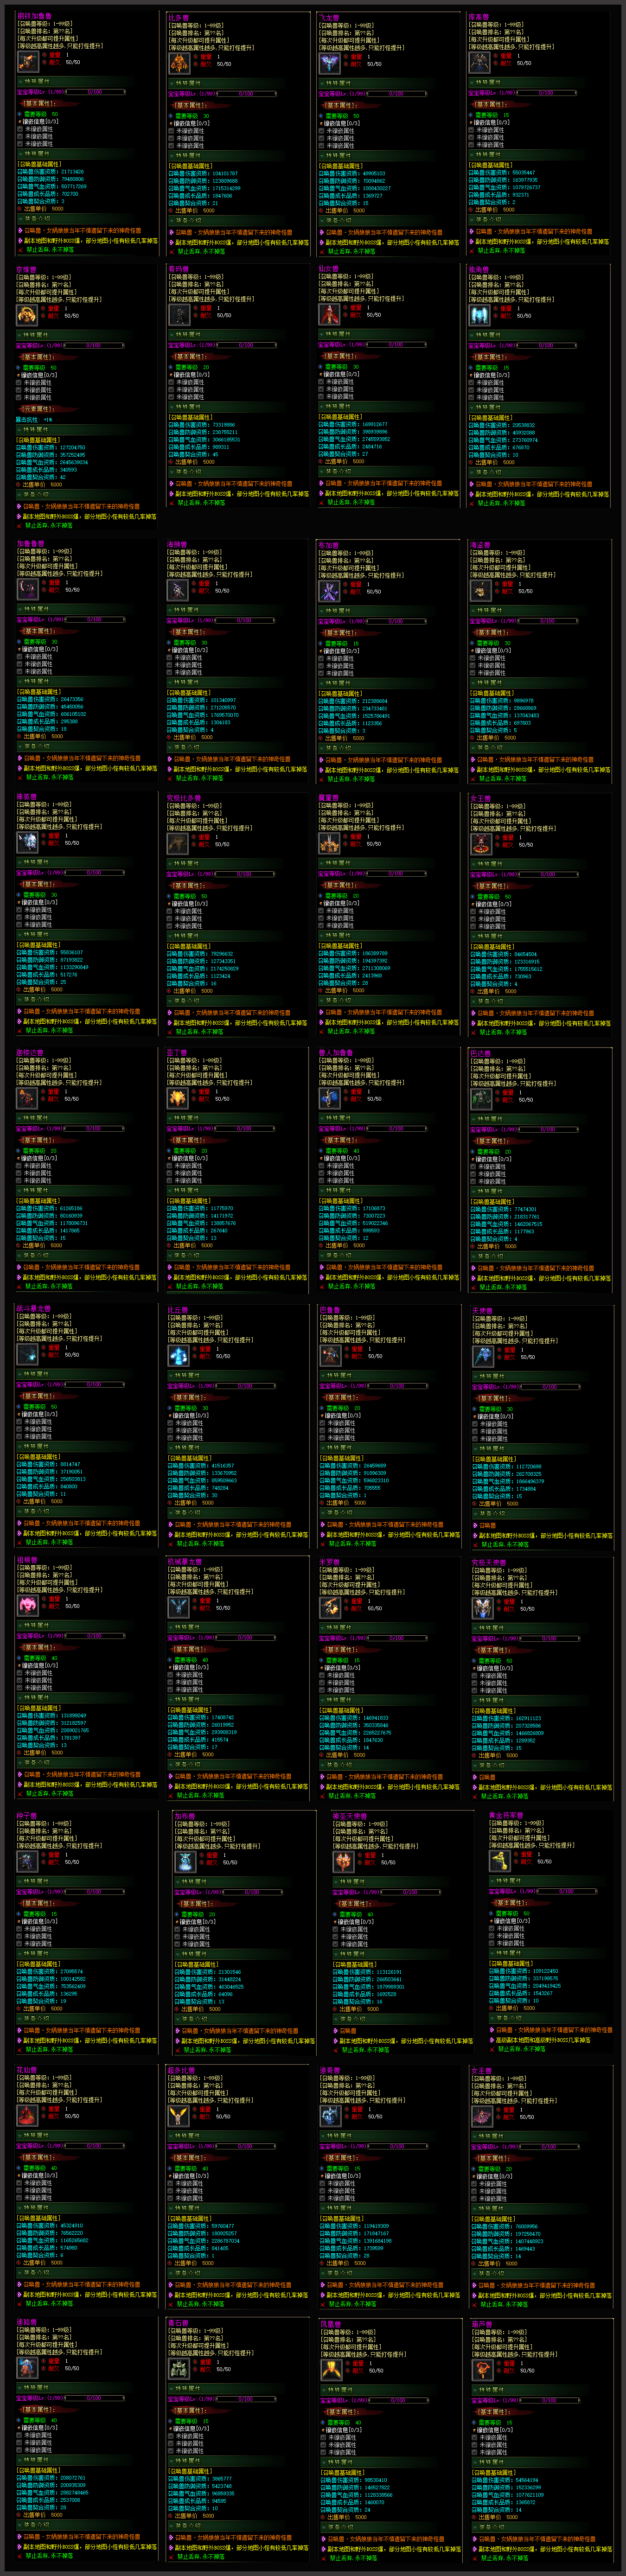Select the purple icon in 加鲁鲁兽 card

click(x=27, y=589)
